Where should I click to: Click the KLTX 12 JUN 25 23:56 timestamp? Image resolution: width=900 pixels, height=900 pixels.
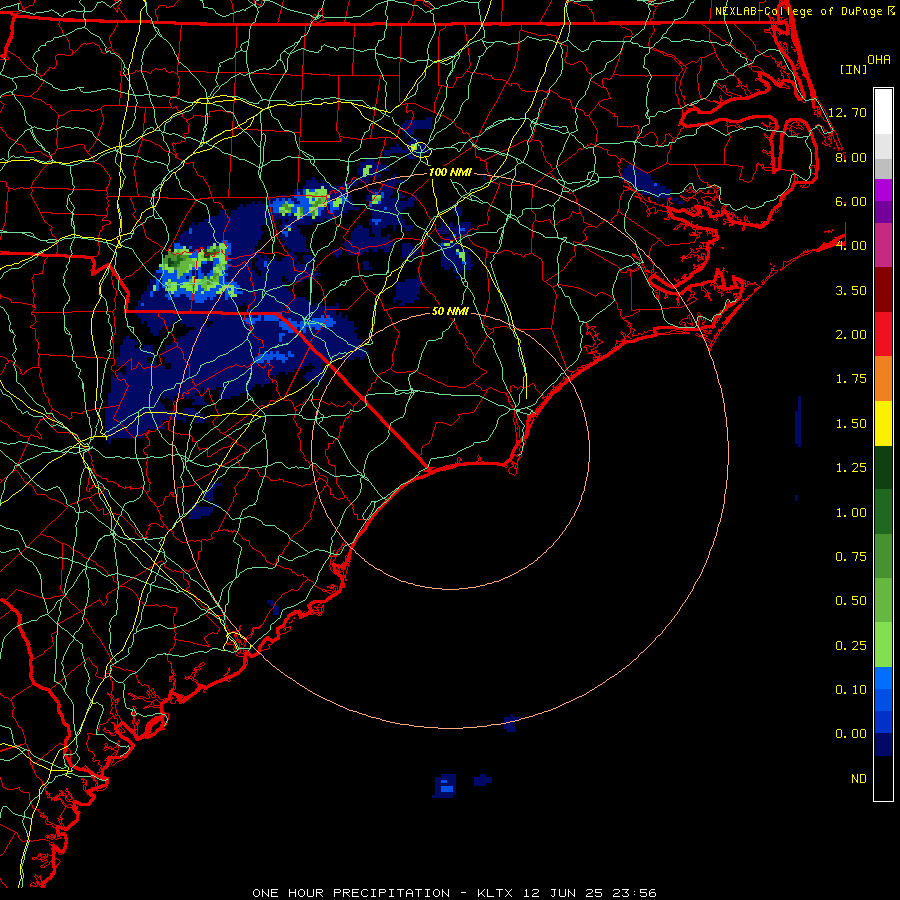coord(567,893)
